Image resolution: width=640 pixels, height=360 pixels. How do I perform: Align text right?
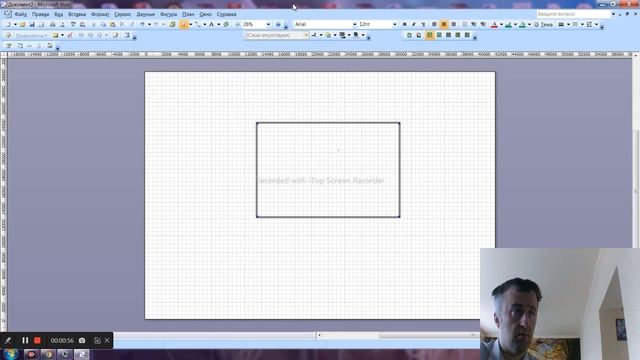point(453,24)
